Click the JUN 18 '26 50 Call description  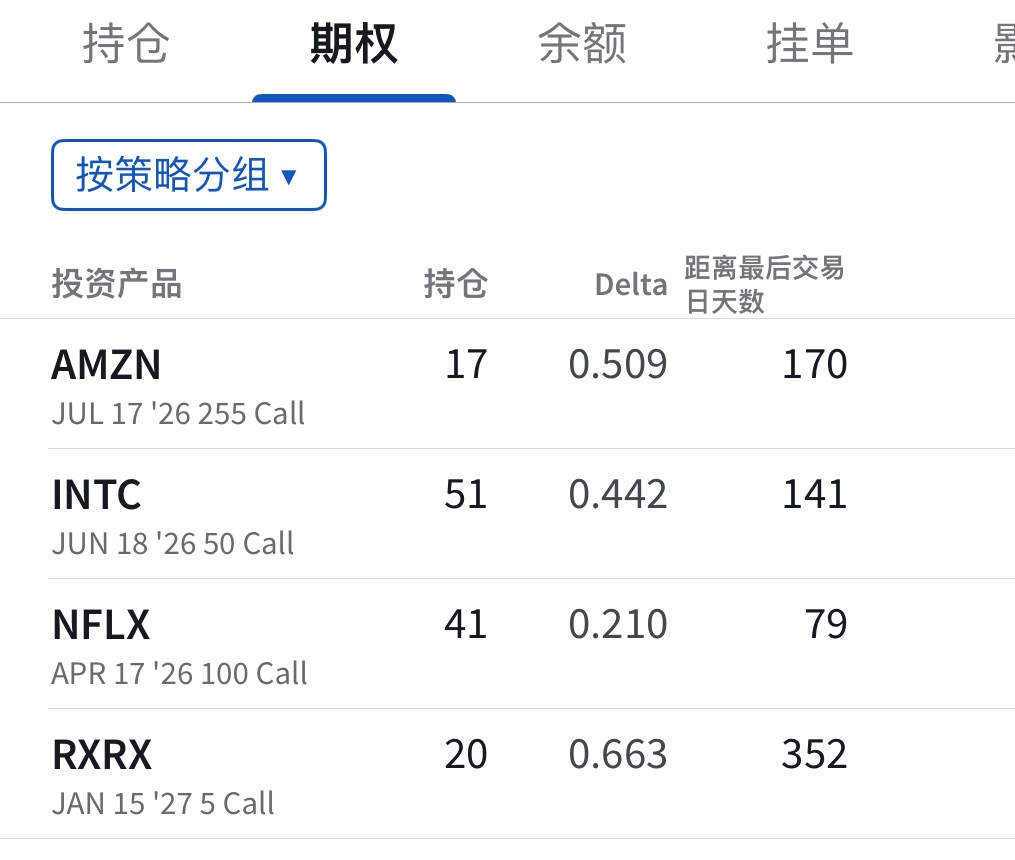(172, 544)
